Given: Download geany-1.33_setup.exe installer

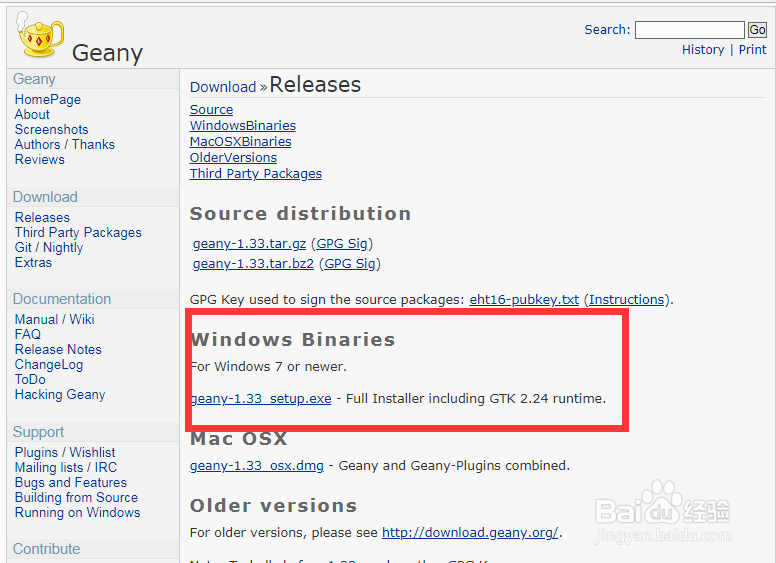Looking at the screenshot, I should point(261,399).
